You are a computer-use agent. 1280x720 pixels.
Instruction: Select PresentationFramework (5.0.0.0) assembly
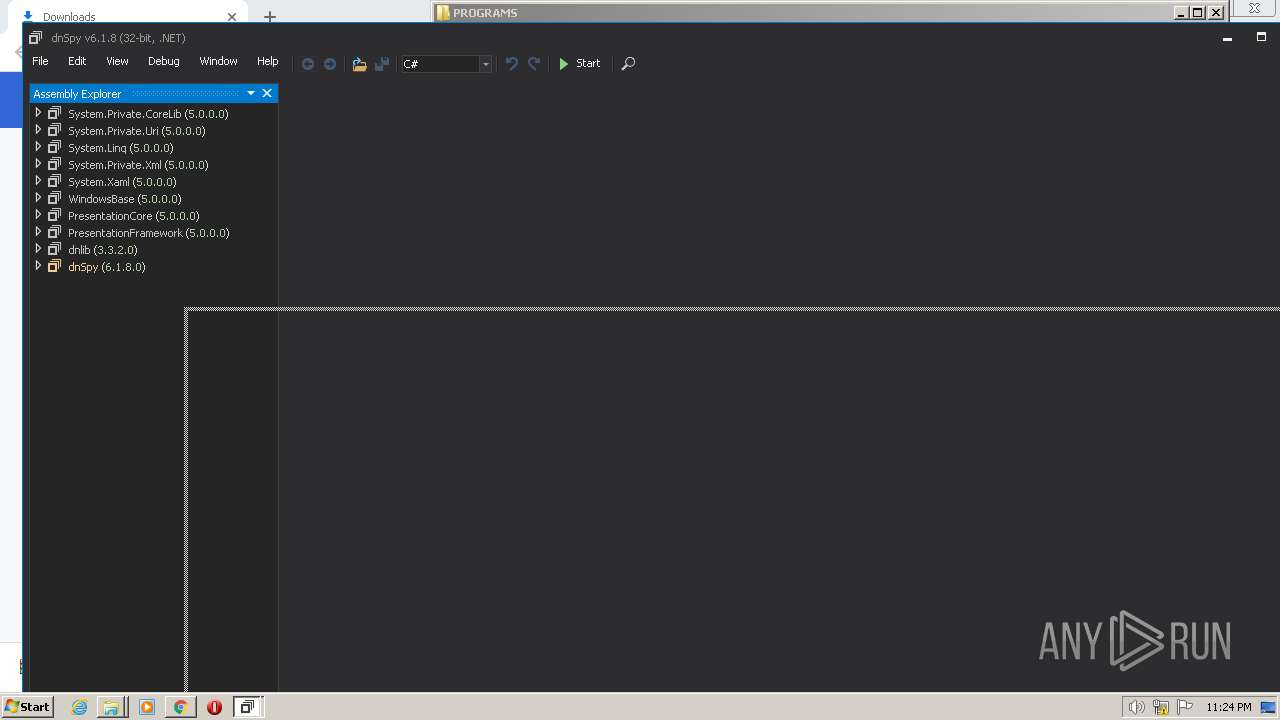click(148, 233)
